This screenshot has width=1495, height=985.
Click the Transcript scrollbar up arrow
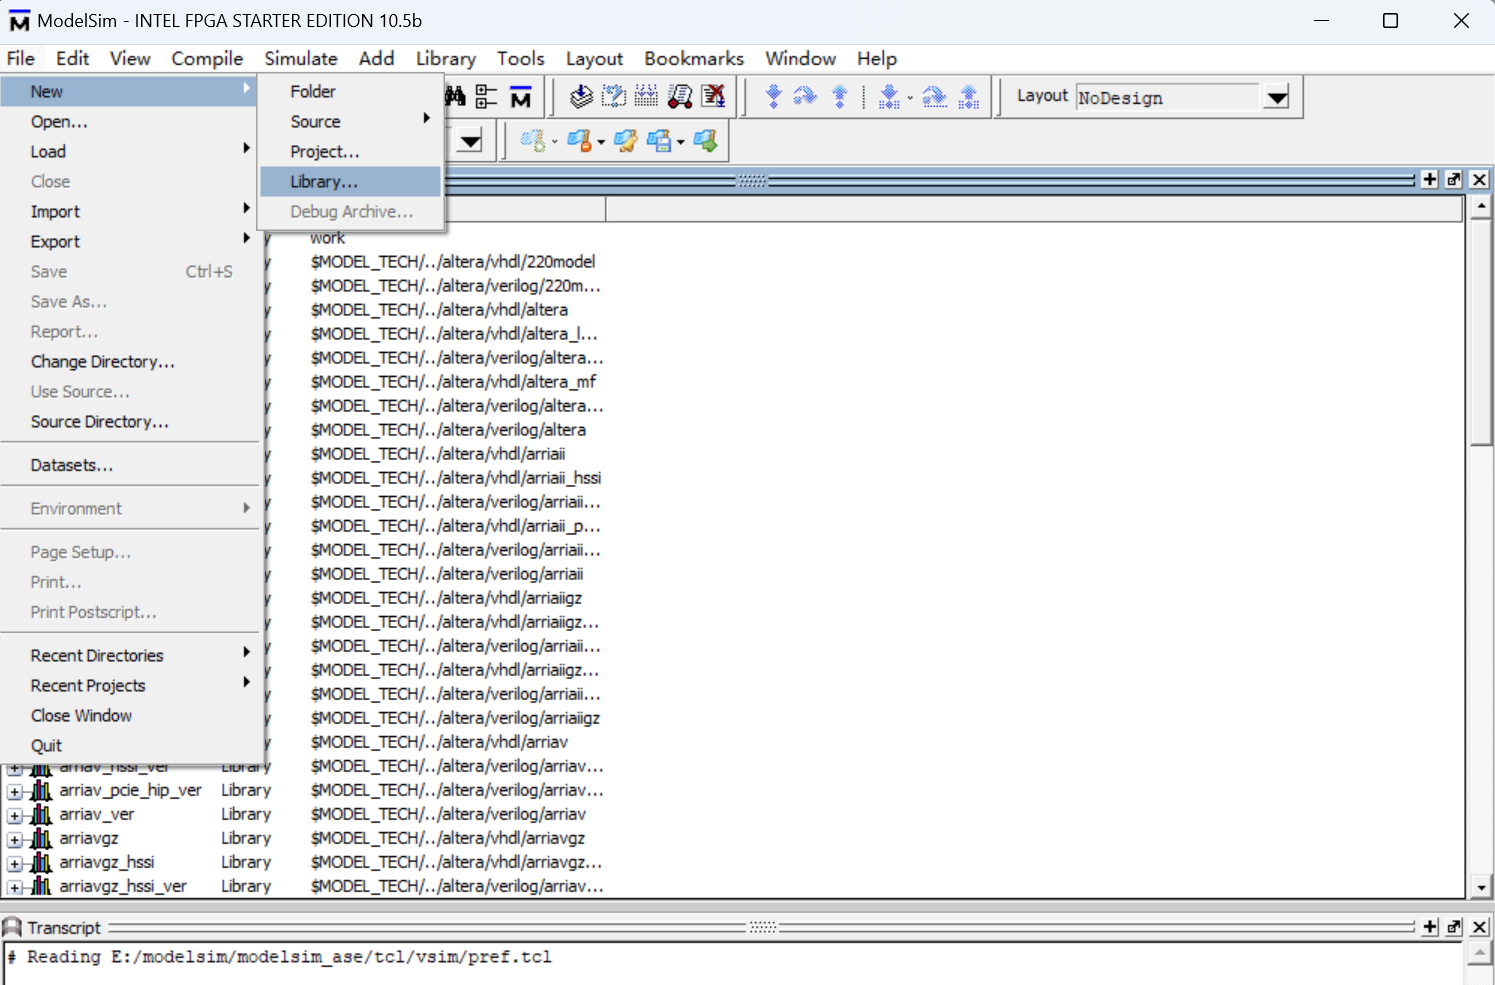pyautogui.click(x=1481, y=953)
